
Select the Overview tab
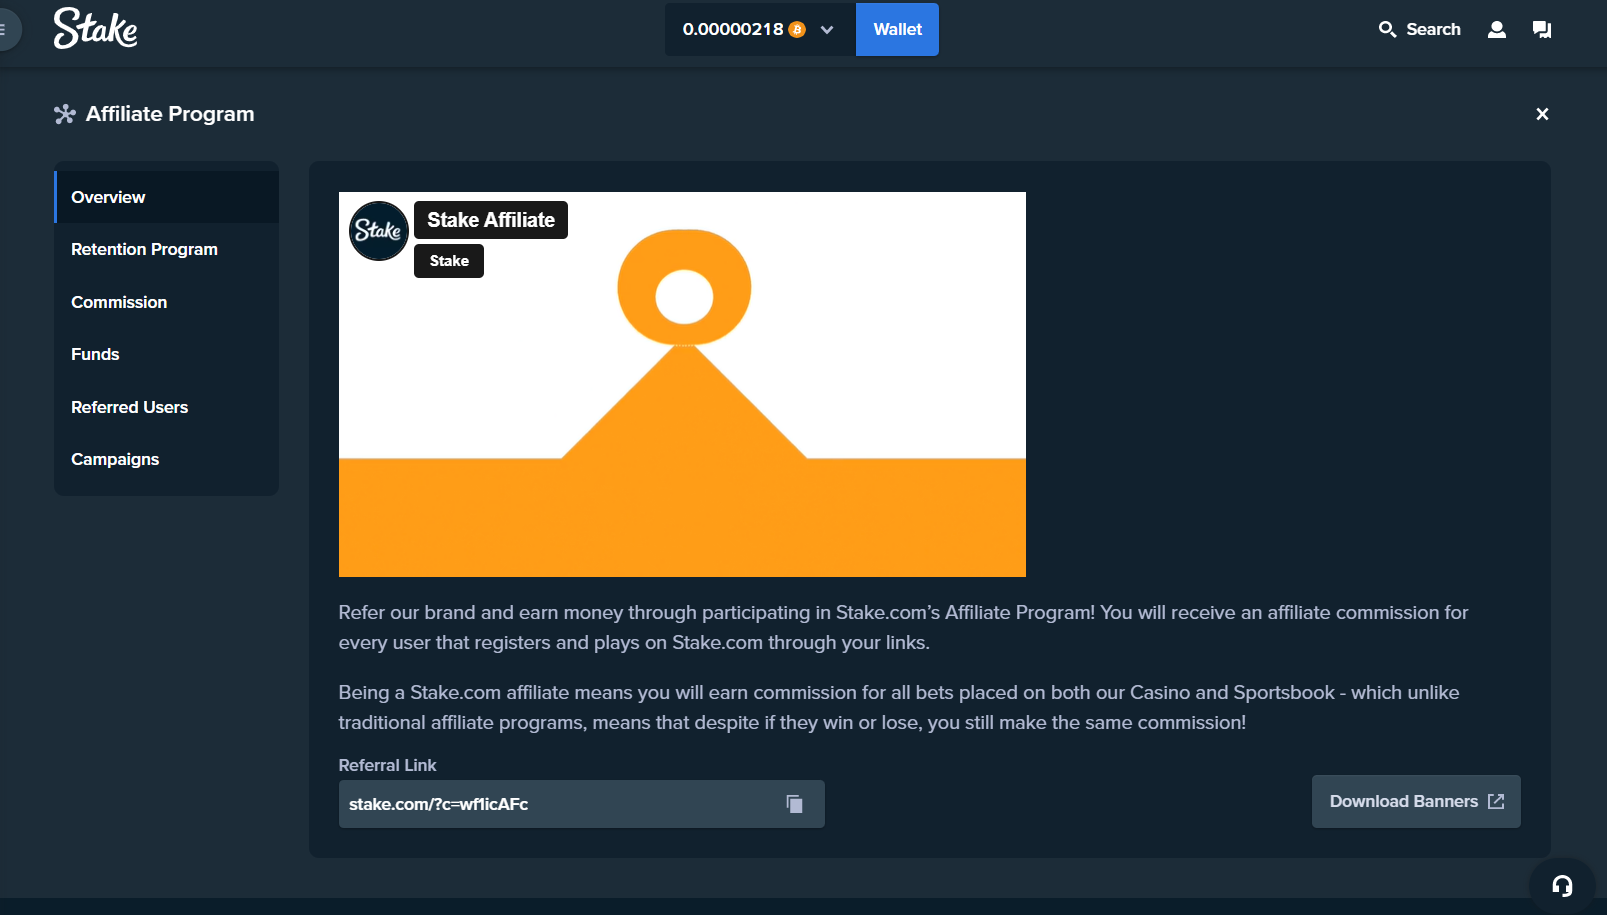coord(108,197)
